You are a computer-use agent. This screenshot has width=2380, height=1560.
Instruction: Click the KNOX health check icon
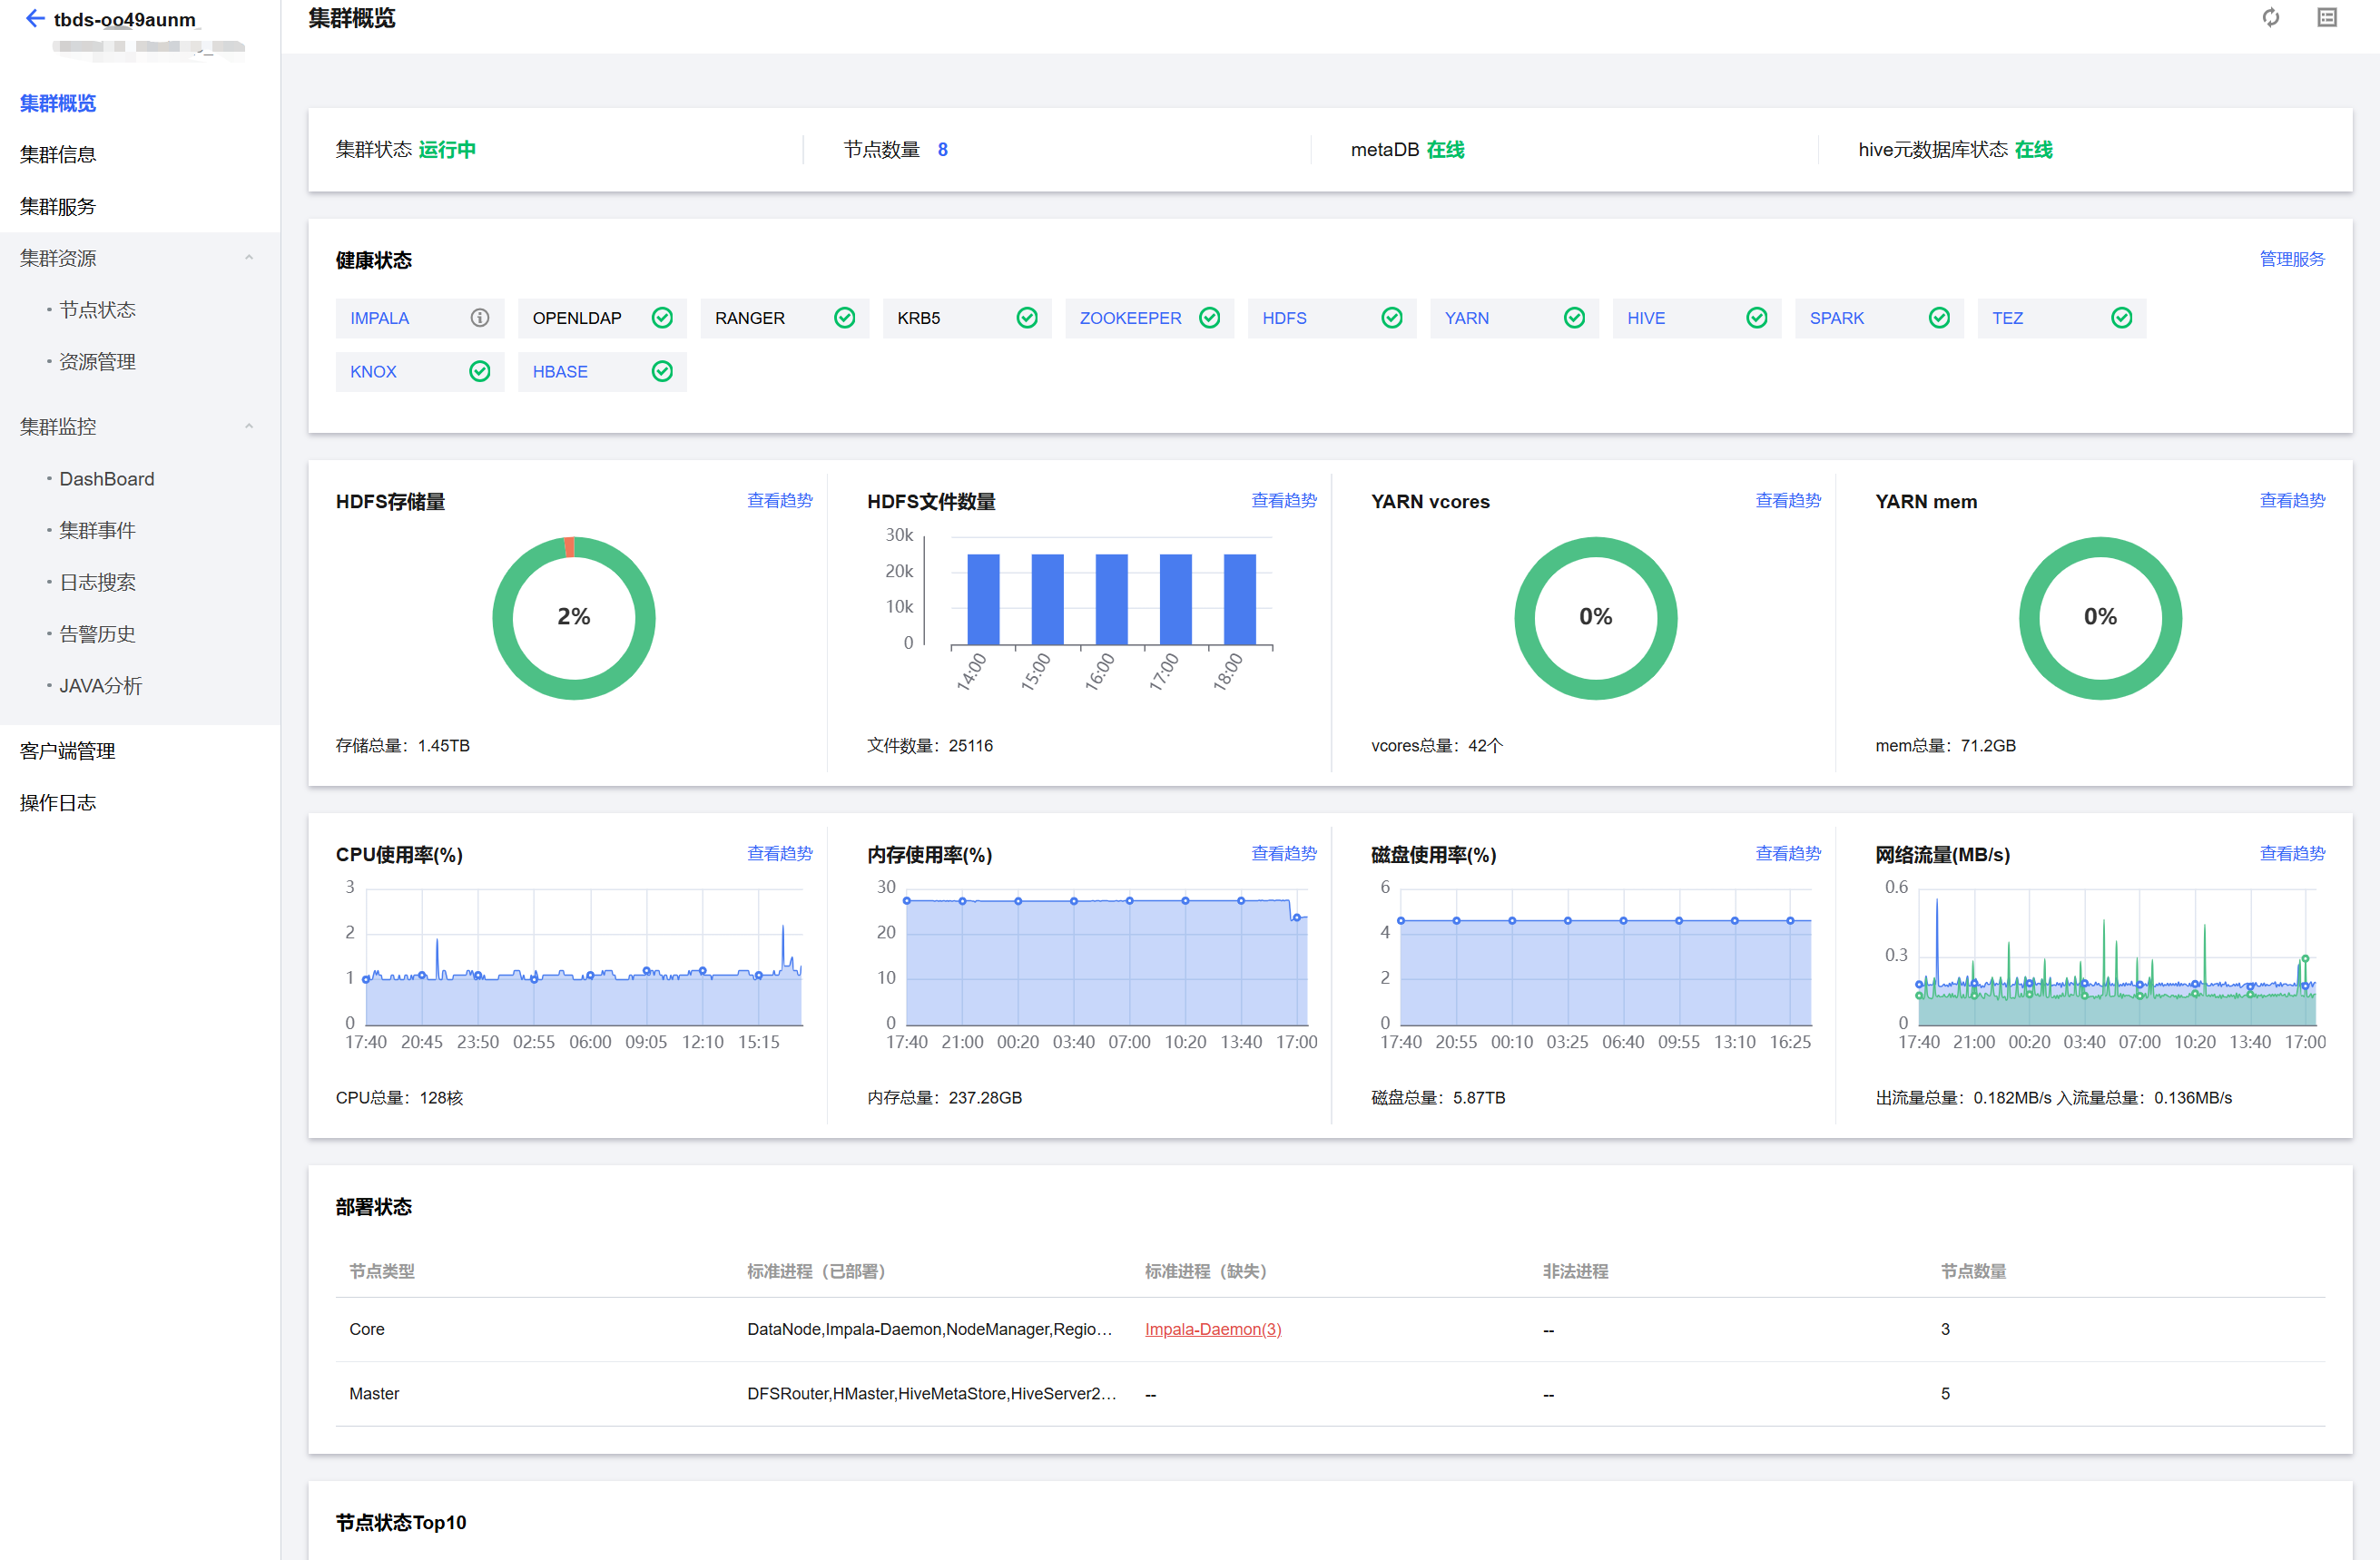(480, 372)
